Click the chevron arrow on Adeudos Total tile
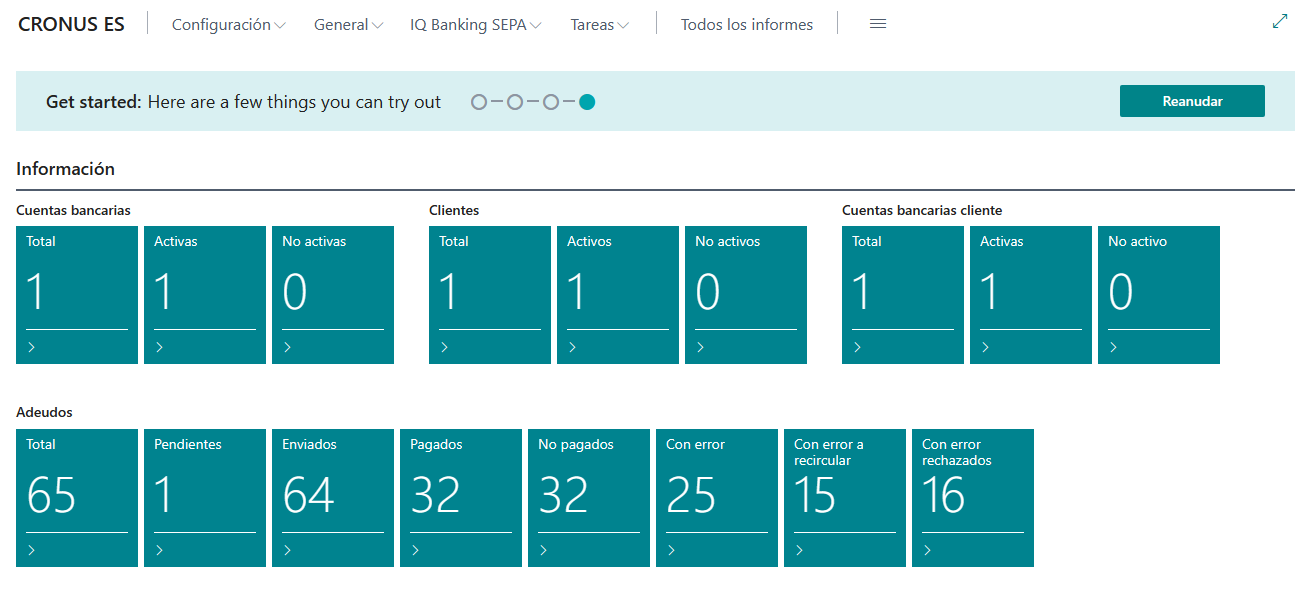The image size is (1306, 593). point(32,550)
